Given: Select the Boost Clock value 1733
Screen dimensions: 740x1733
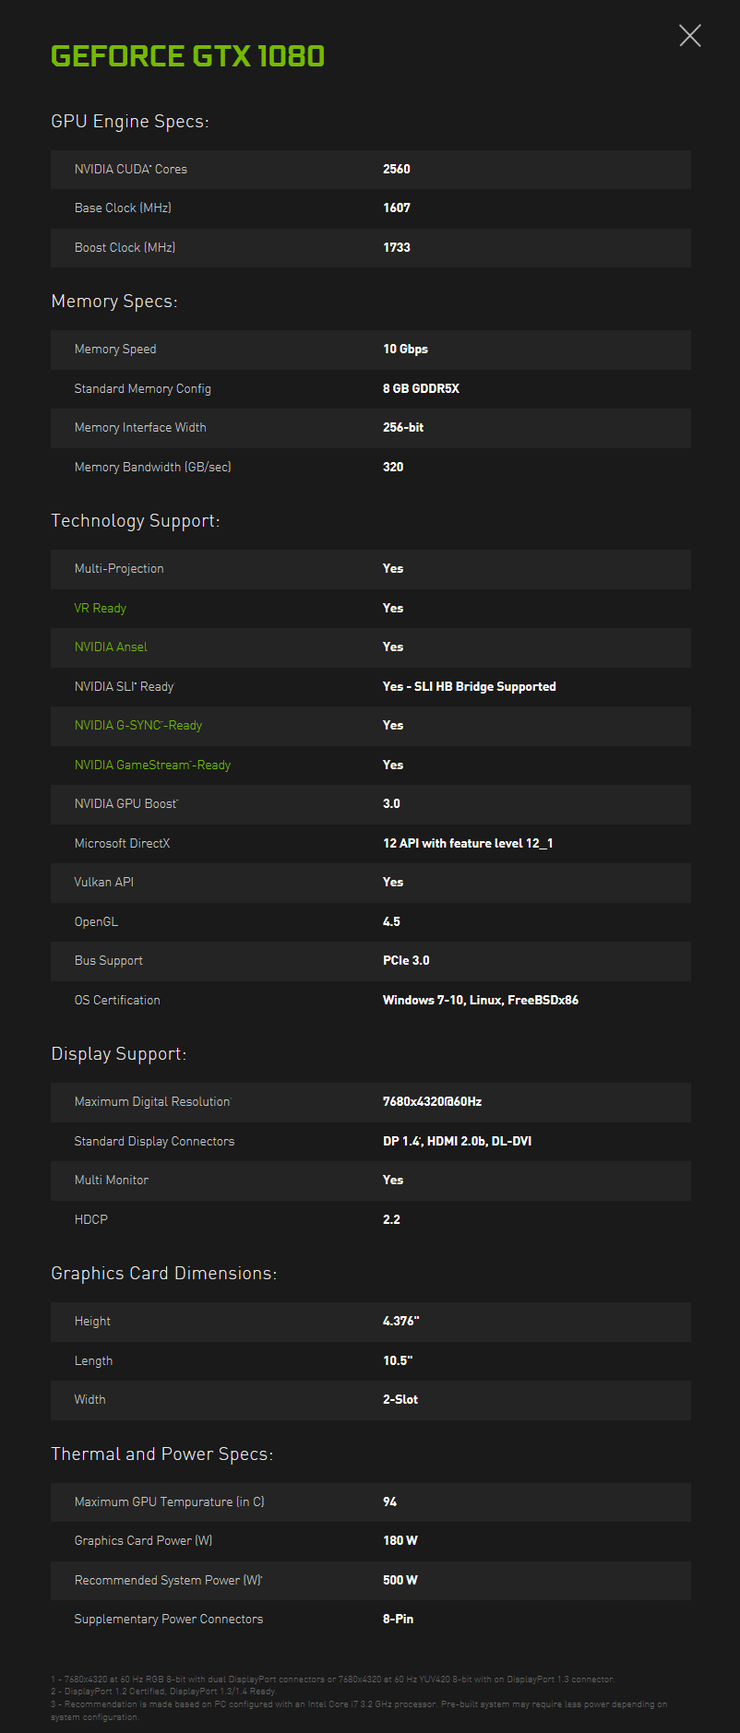Looking at the screenshot, I should coord(397,247).
